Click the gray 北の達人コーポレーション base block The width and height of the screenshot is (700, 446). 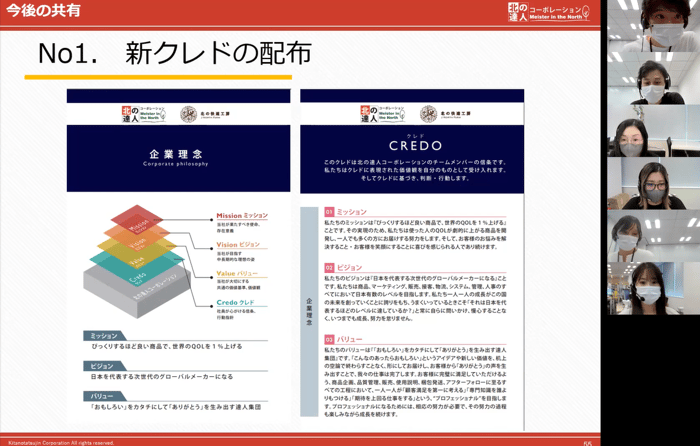[x=138, y=294]
